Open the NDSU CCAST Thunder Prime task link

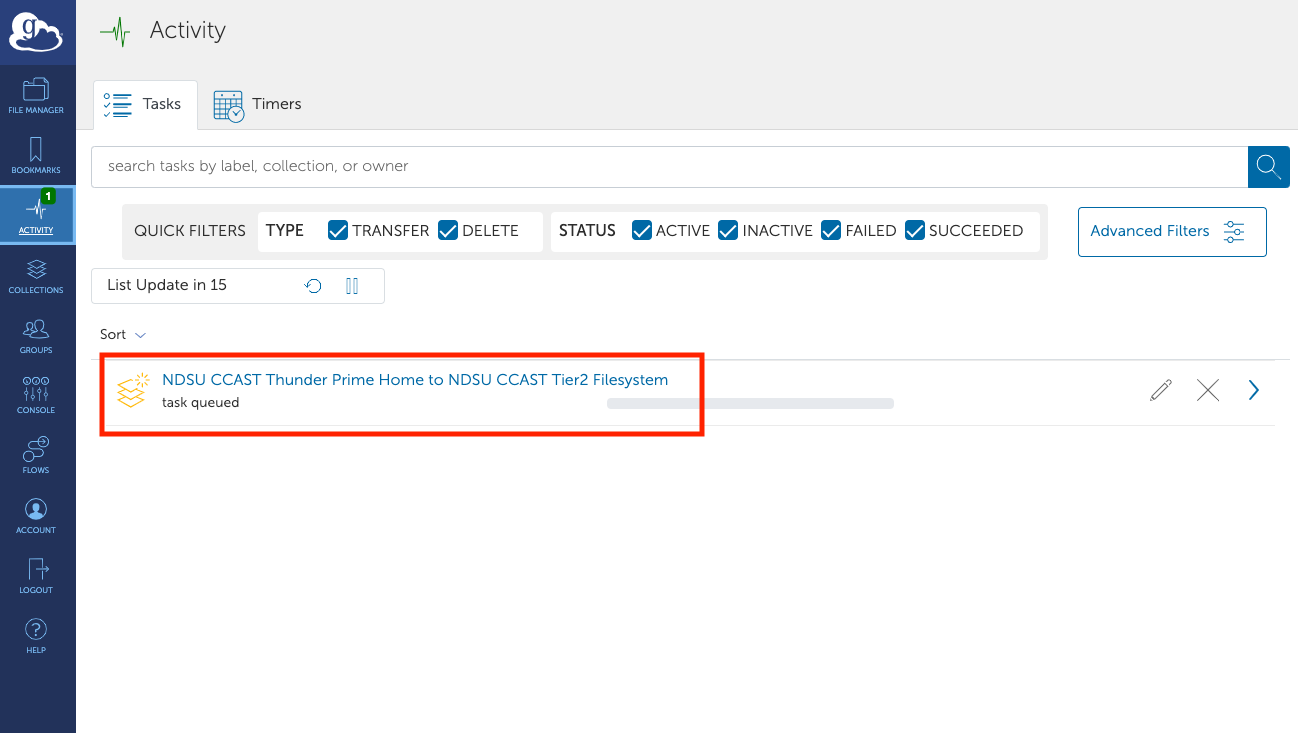(415, 380)
